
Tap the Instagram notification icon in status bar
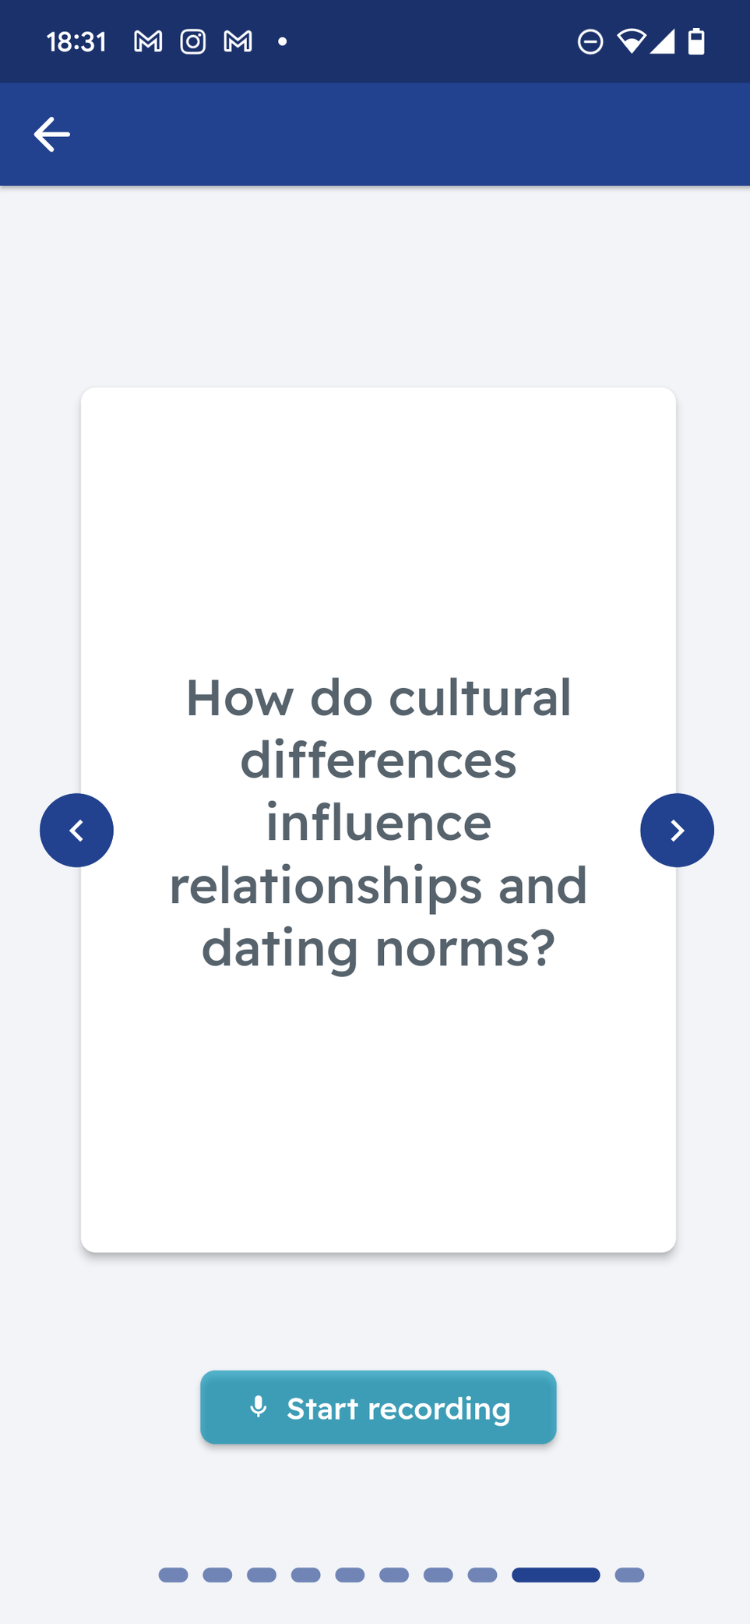click(x=193, y=42)
